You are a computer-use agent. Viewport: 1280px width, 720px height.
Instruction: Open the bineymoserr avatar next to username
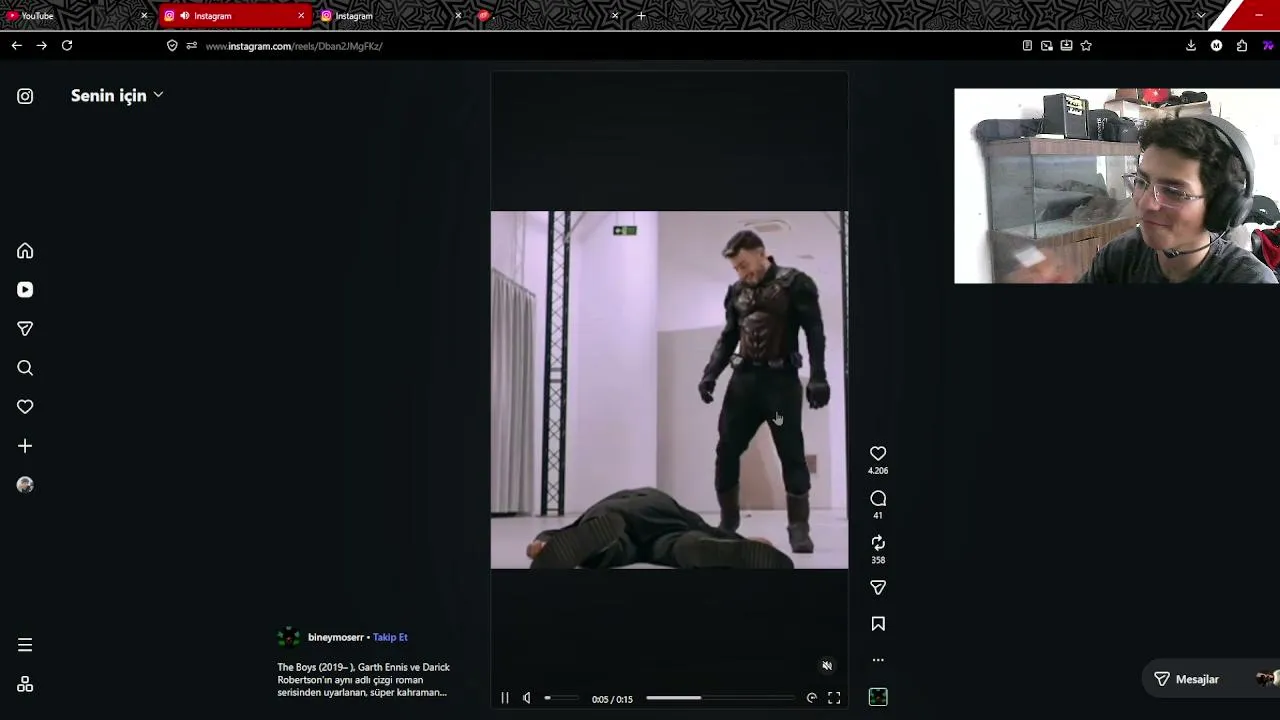click(x=288, y=637)
